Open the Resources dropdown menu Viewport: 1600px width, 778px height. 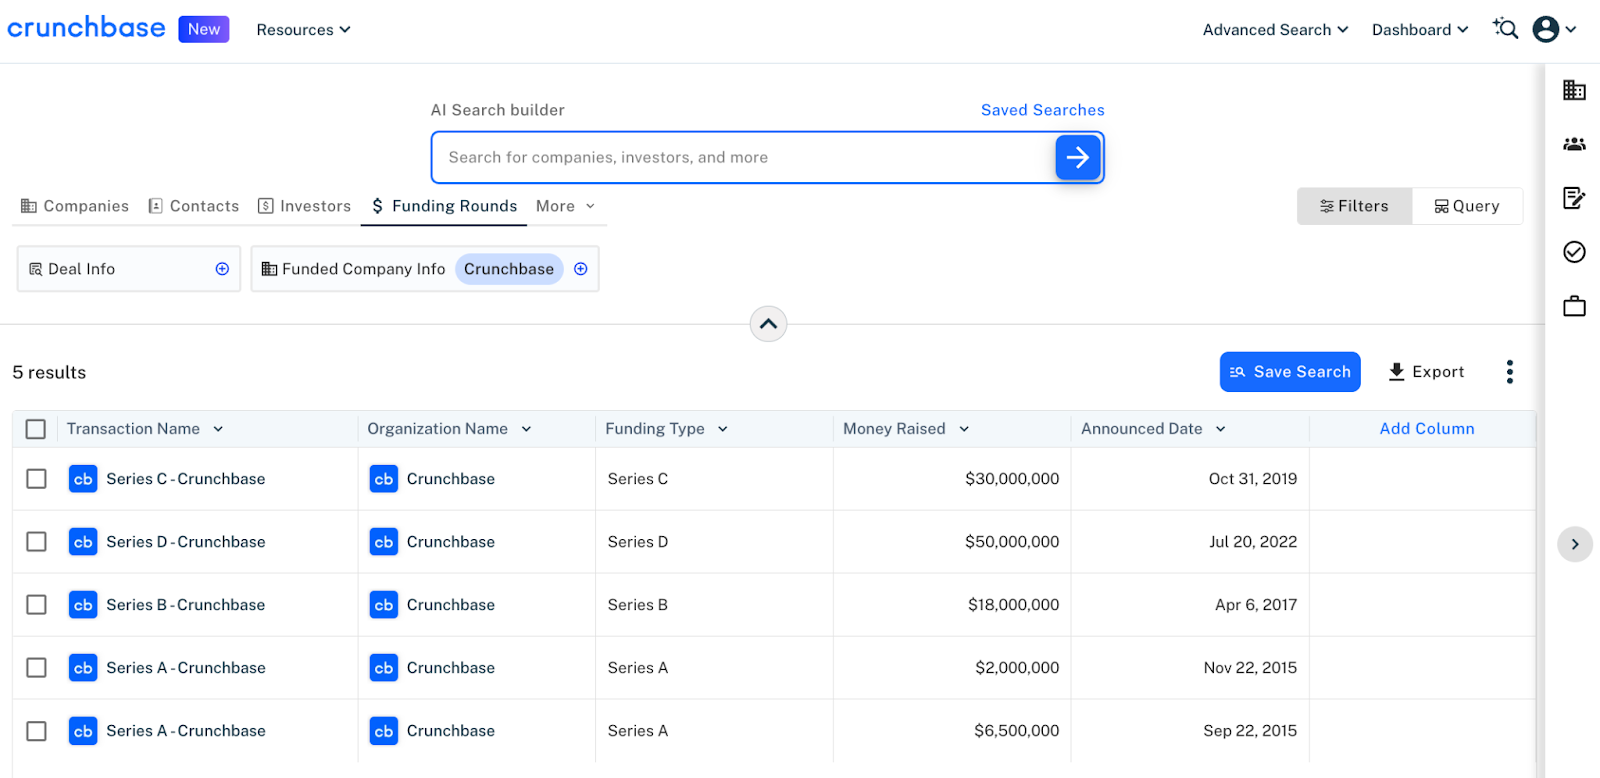[x=303, y=30]
